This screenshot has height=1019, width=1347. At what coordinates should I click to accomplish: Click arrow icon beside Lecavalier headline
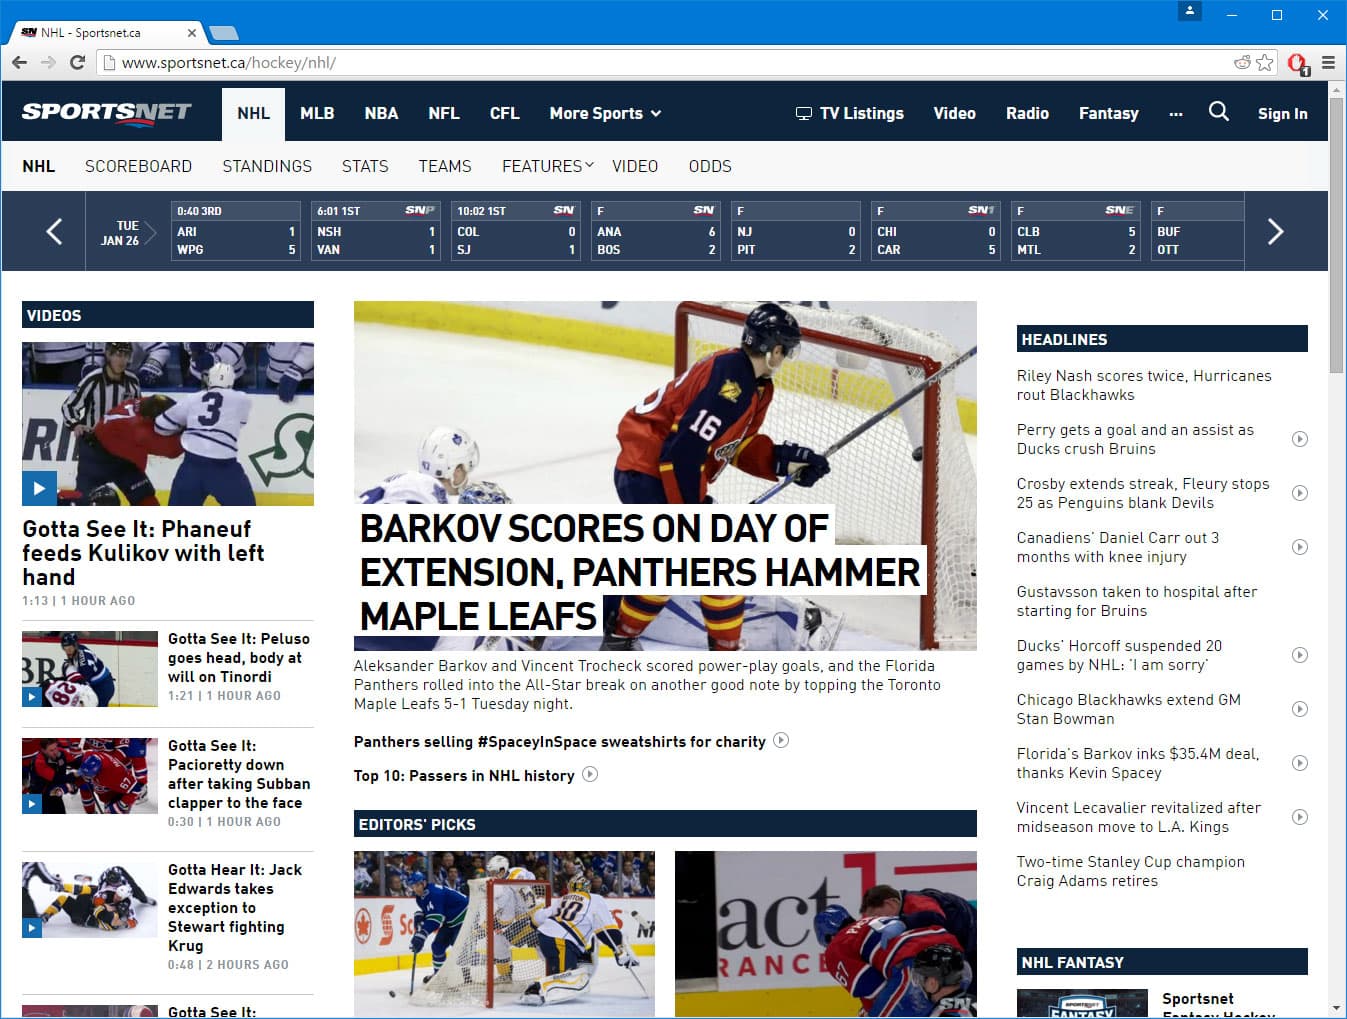coord(1300,817)
